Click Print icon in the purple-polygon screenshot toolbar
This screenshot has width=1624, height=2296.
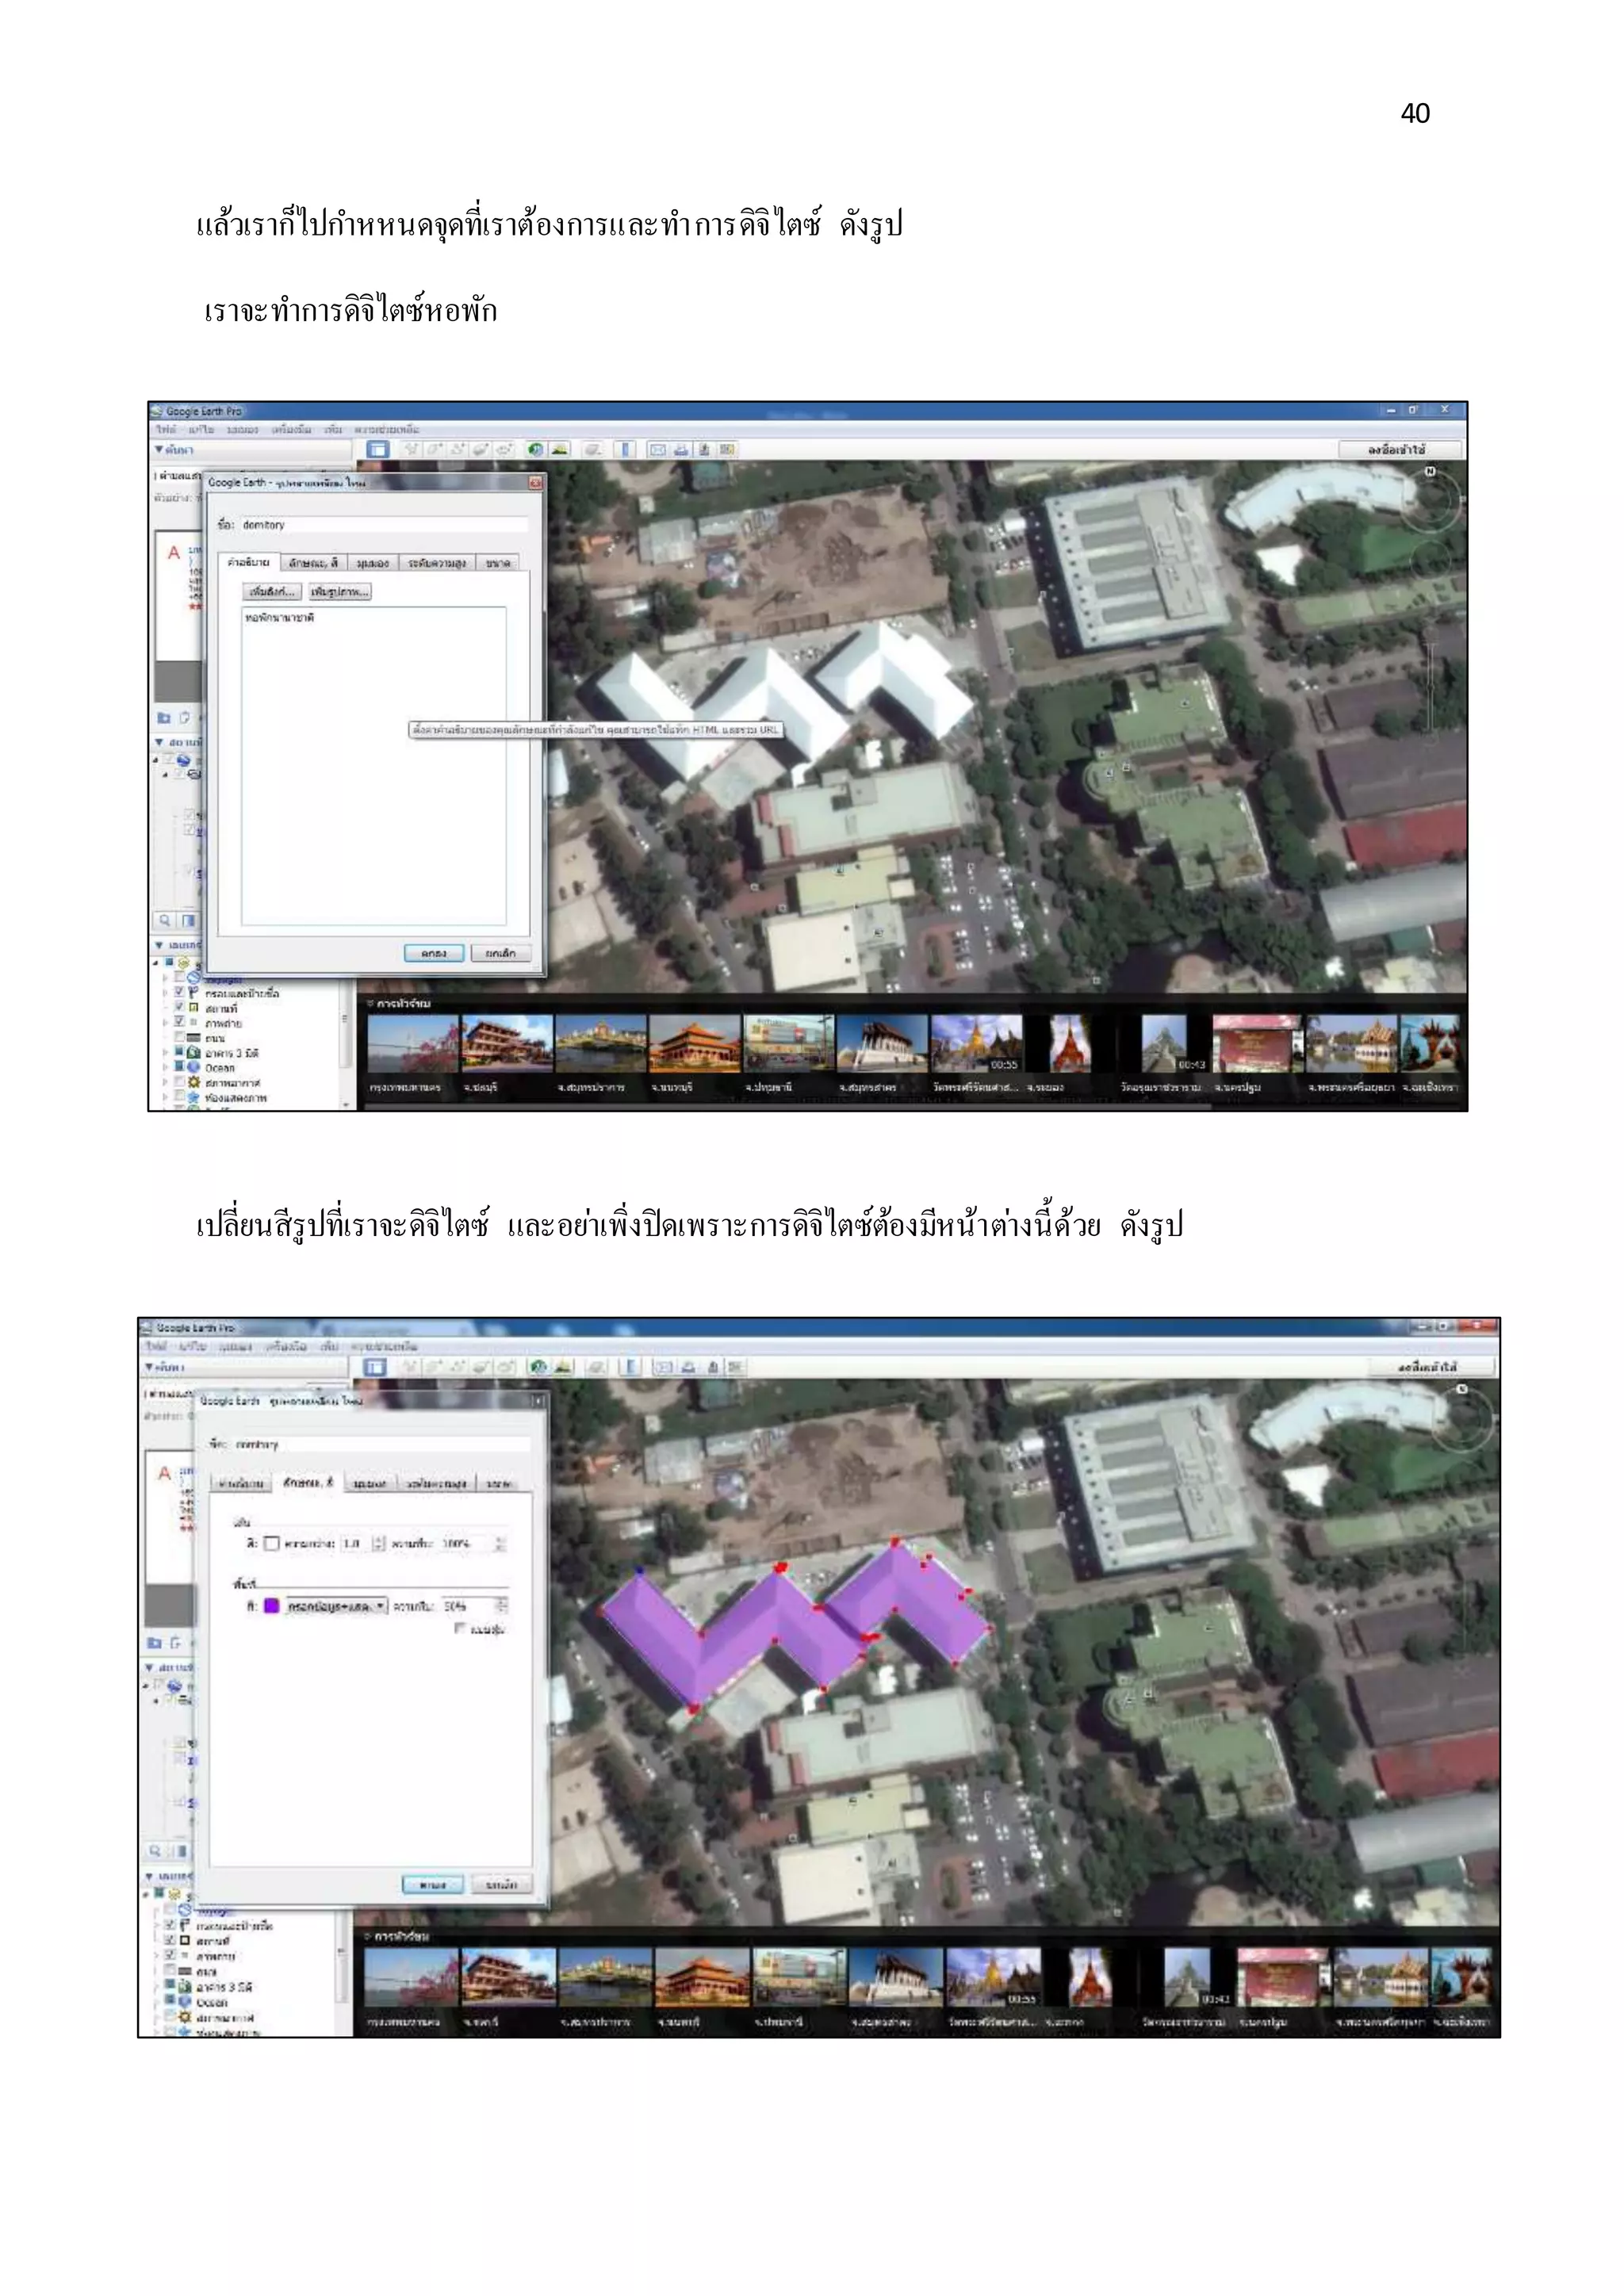[x=689, y=1367]
